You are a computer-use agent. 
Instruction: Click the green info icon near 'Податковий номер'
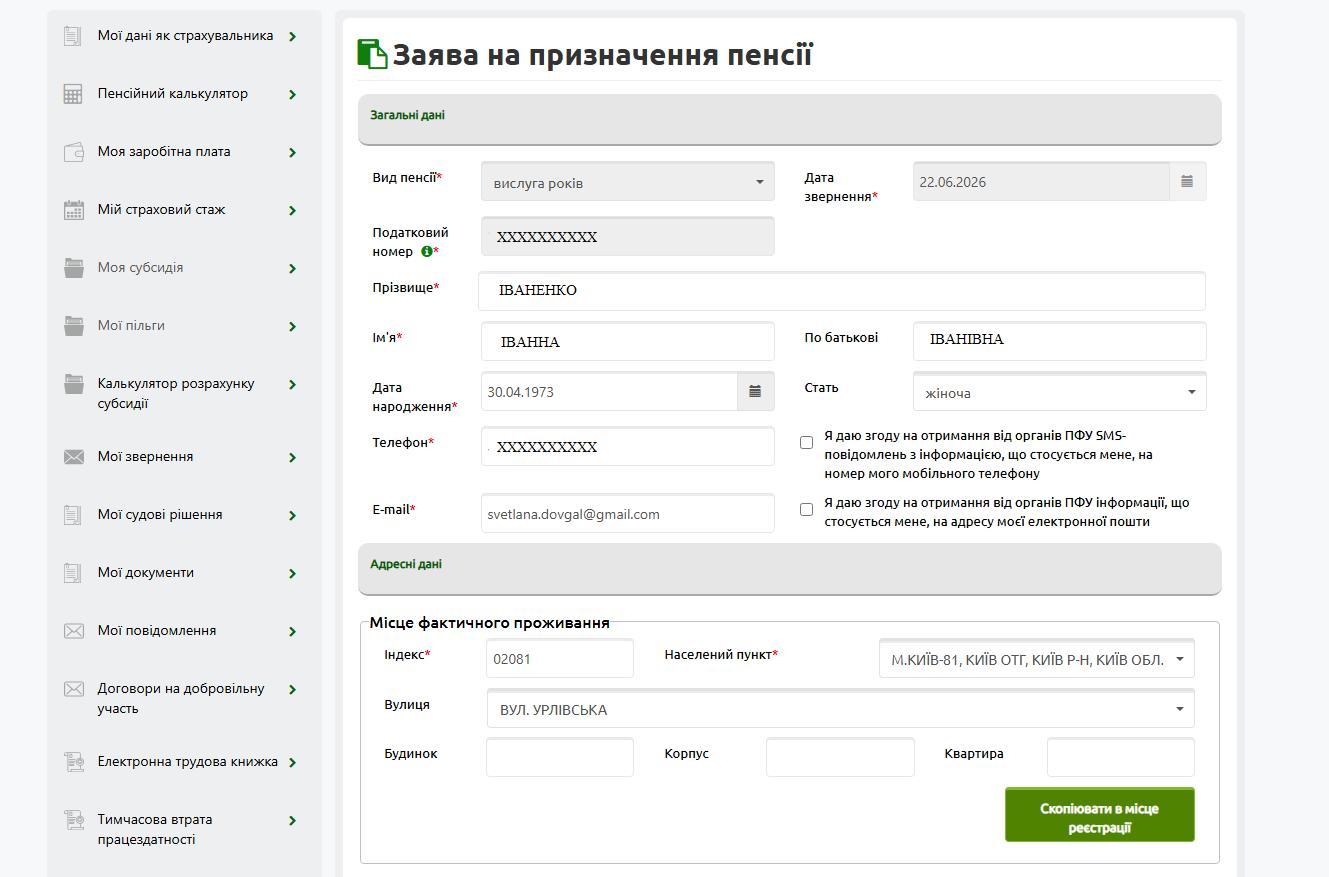pyautogui.click(x=427, y=252)
